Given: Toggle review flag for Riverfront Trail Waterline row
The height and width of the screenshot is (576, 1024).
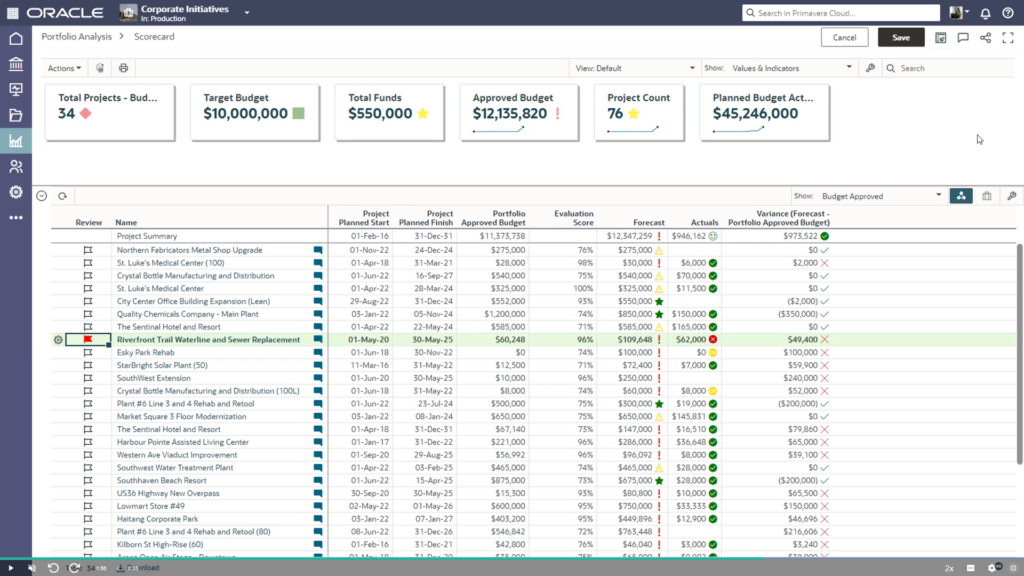Looking at the screenshot, I should coord(88,340).
